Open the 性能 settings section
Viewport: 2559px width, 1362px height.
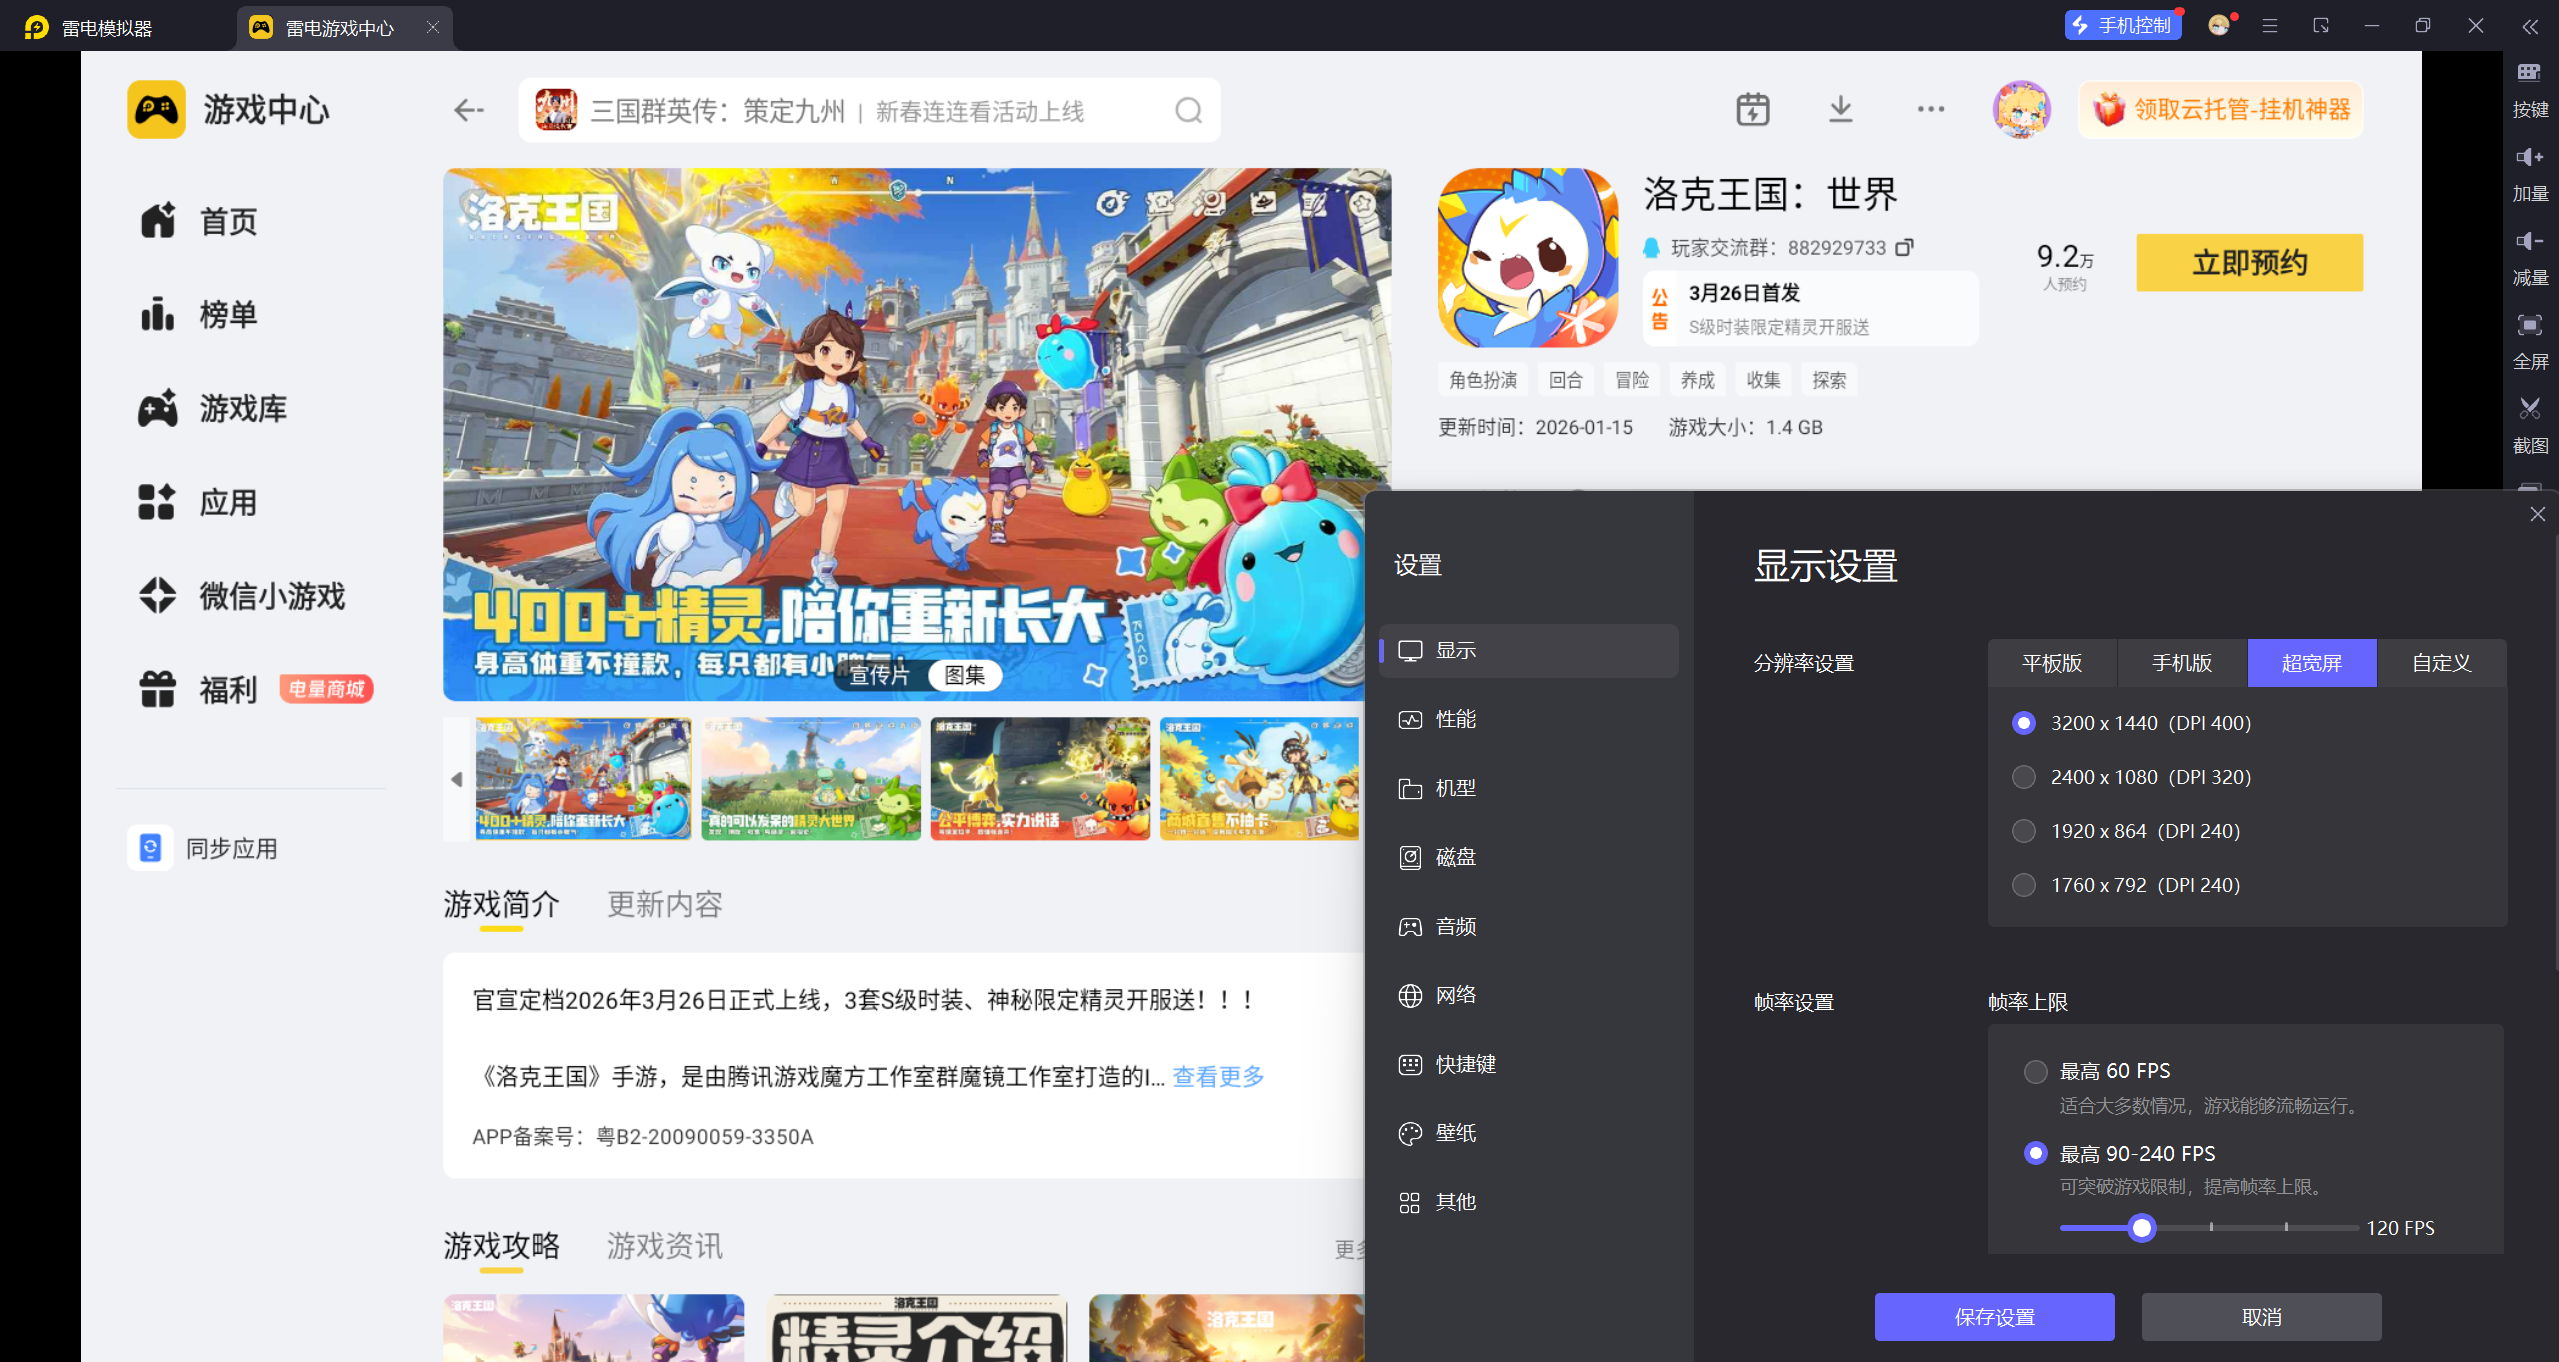pos(1455,719)
